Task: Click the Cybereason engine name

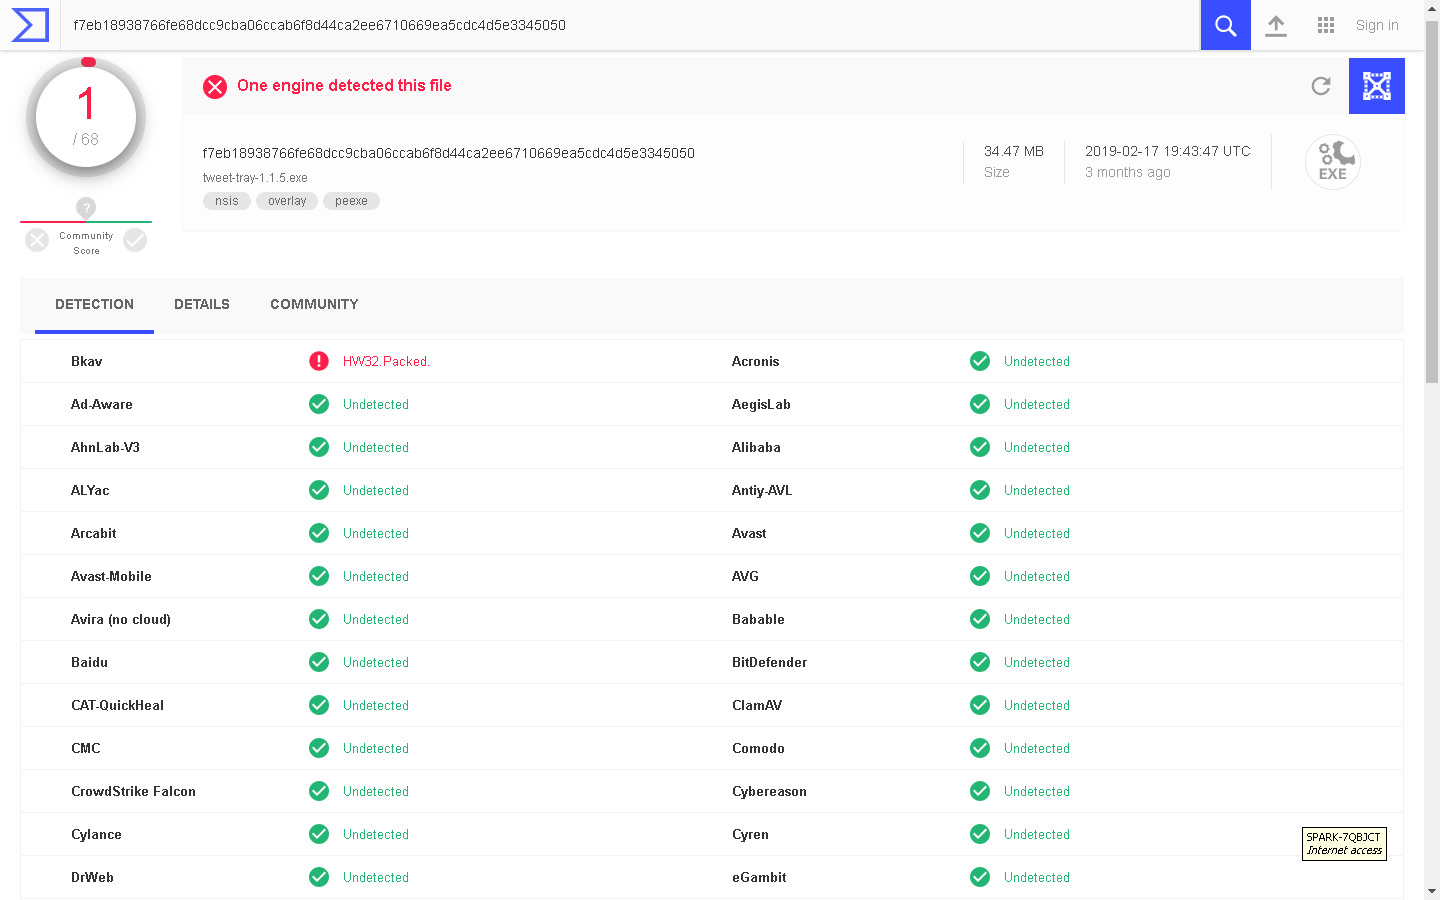Action: click(x=769, y=791)
